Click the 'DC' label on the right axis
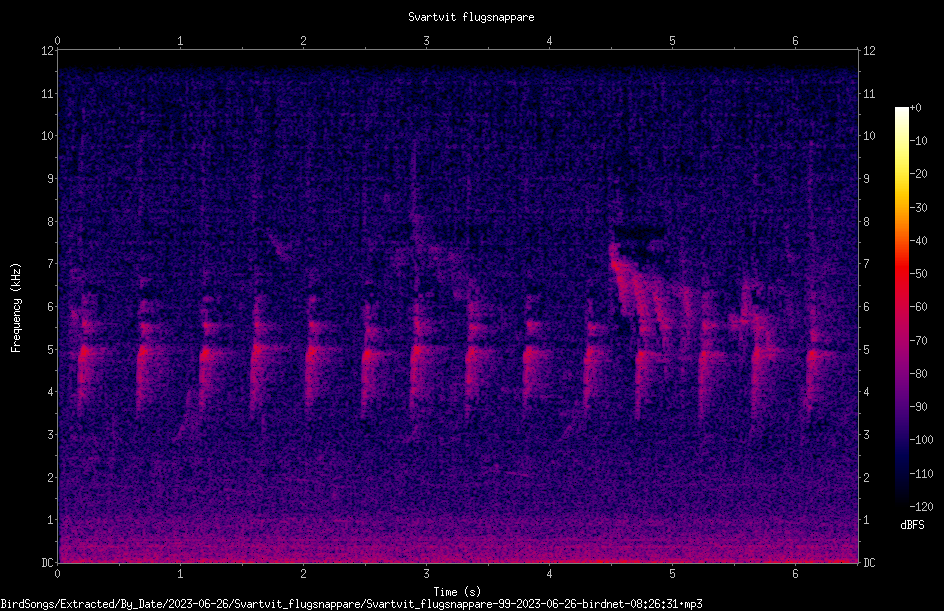Image resolution: width=944 pixels, height=611 pixels. pyautogui.click(x=869, y=562)
